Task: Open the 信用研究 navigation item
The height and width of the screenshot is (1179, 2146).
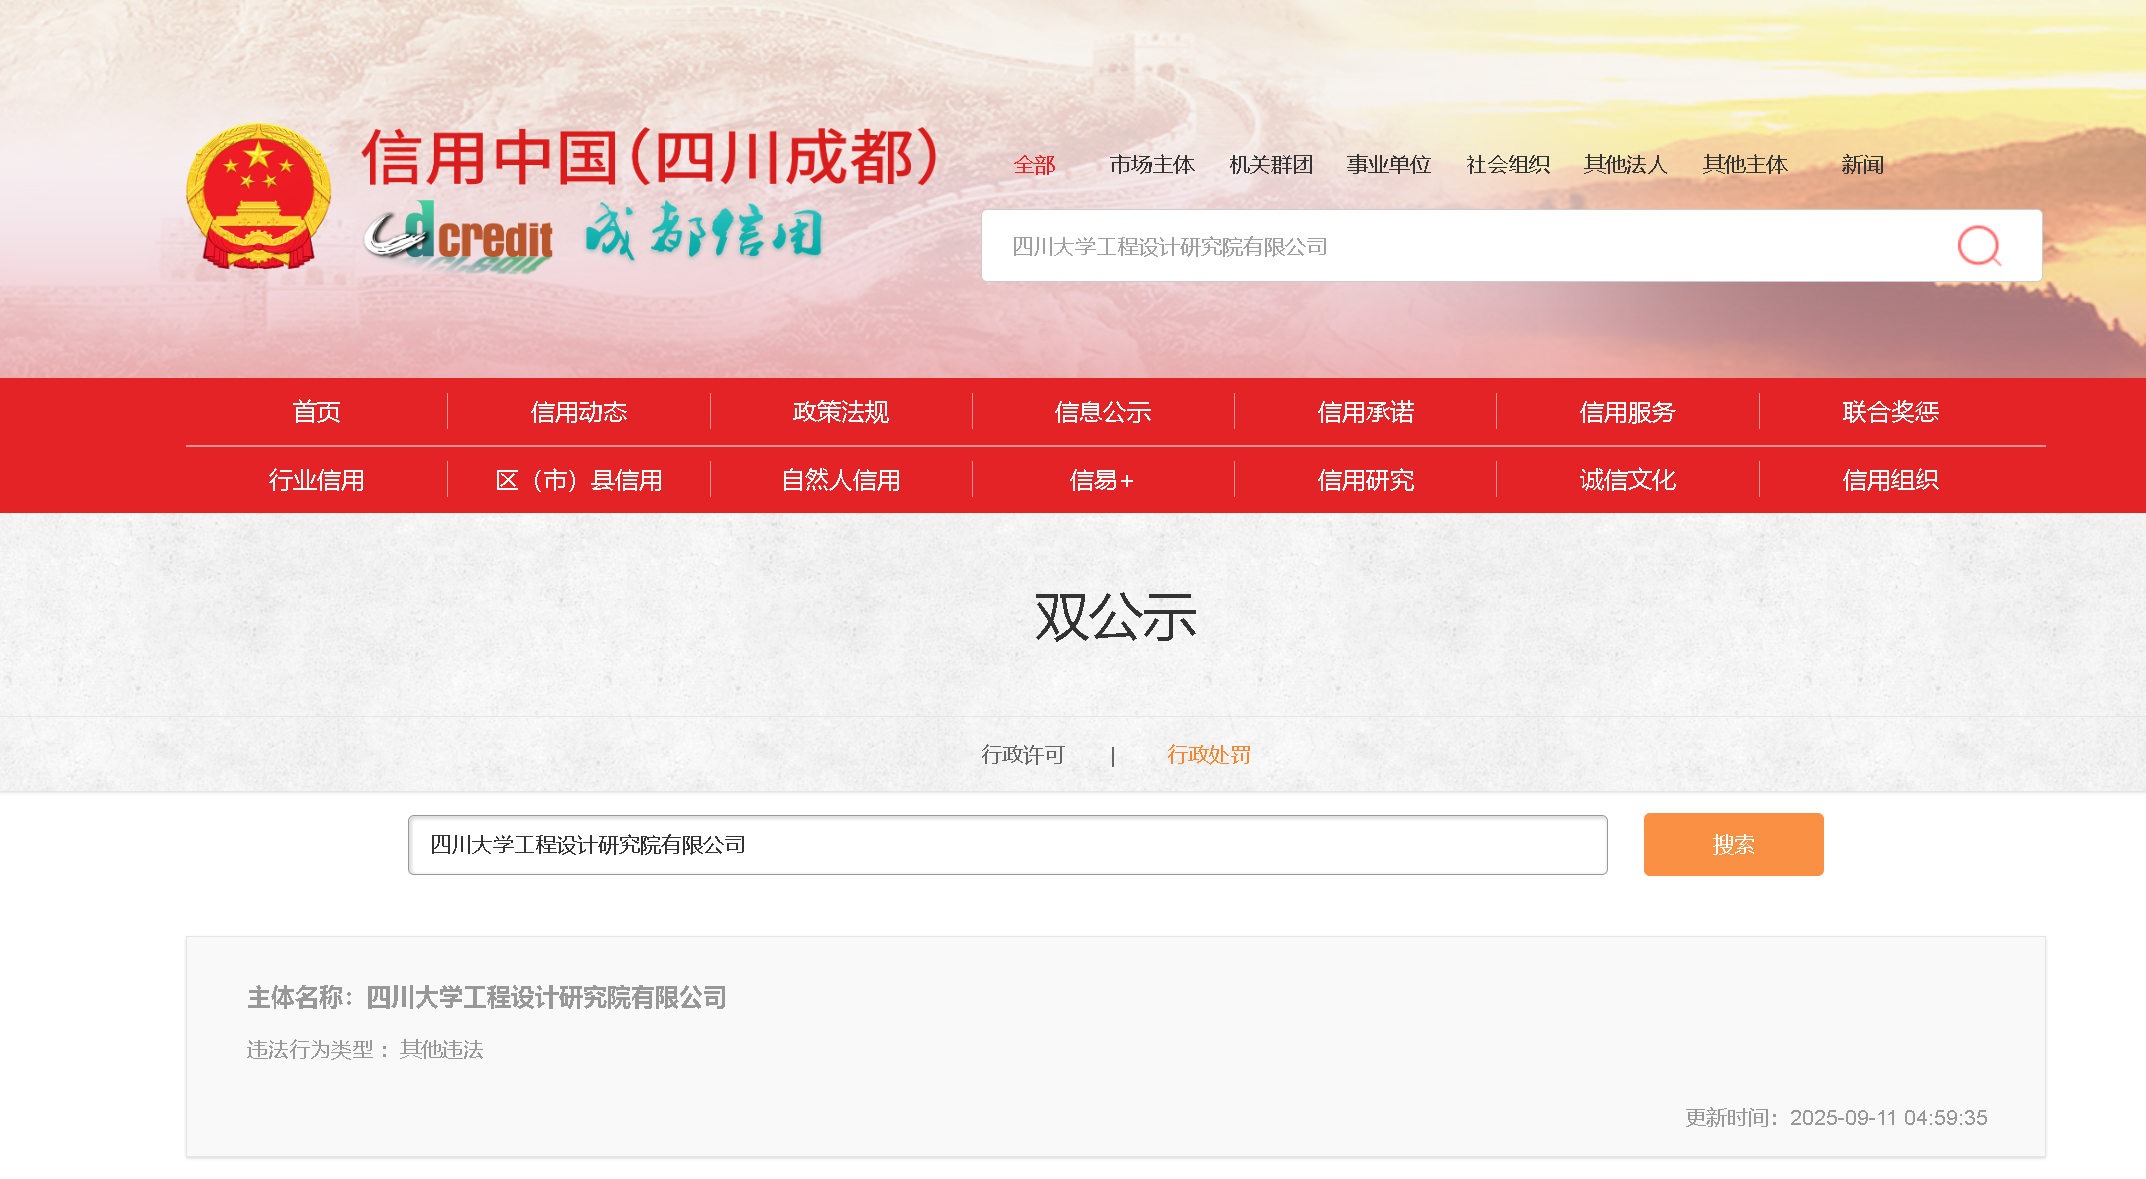Action: click(1366, 480)
